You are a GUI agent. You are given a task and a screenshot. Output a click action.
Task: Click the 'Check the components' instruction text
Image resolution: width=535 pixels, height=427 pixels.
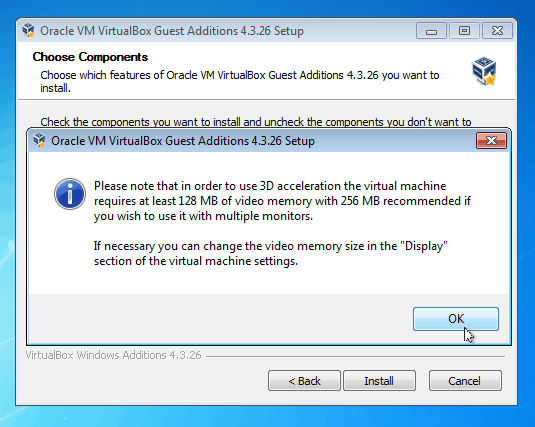click(x=256, y=122)
